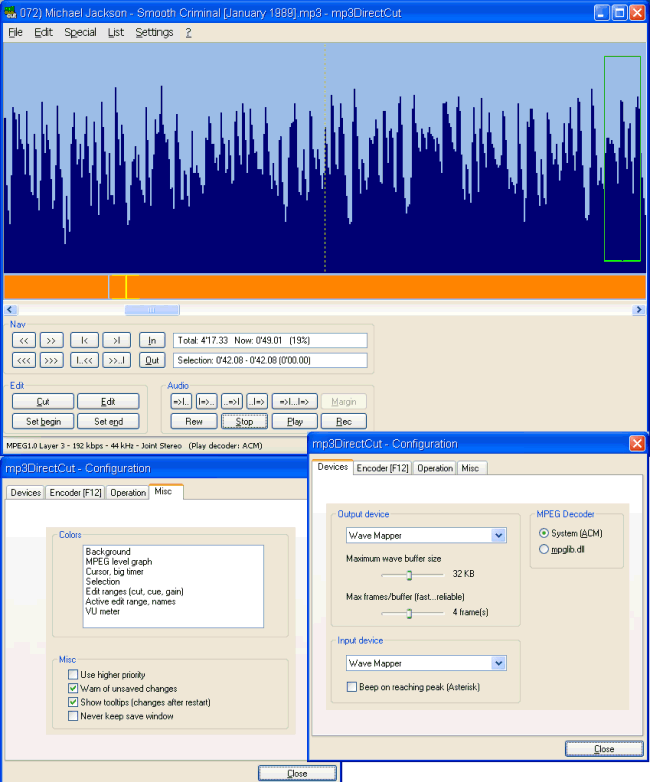Click the '>>..I' nav button
650x782 pixels.
(116, 360)
